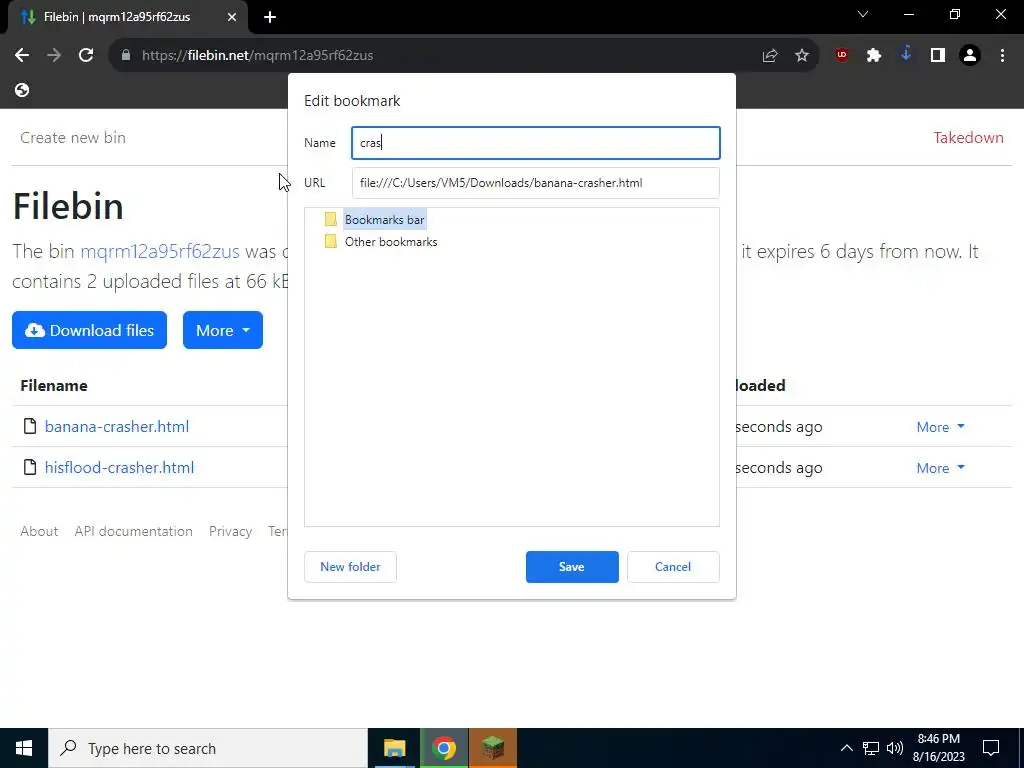Click the About footer link
Viewport: 1024px width, 768px height.
(39, 532)
